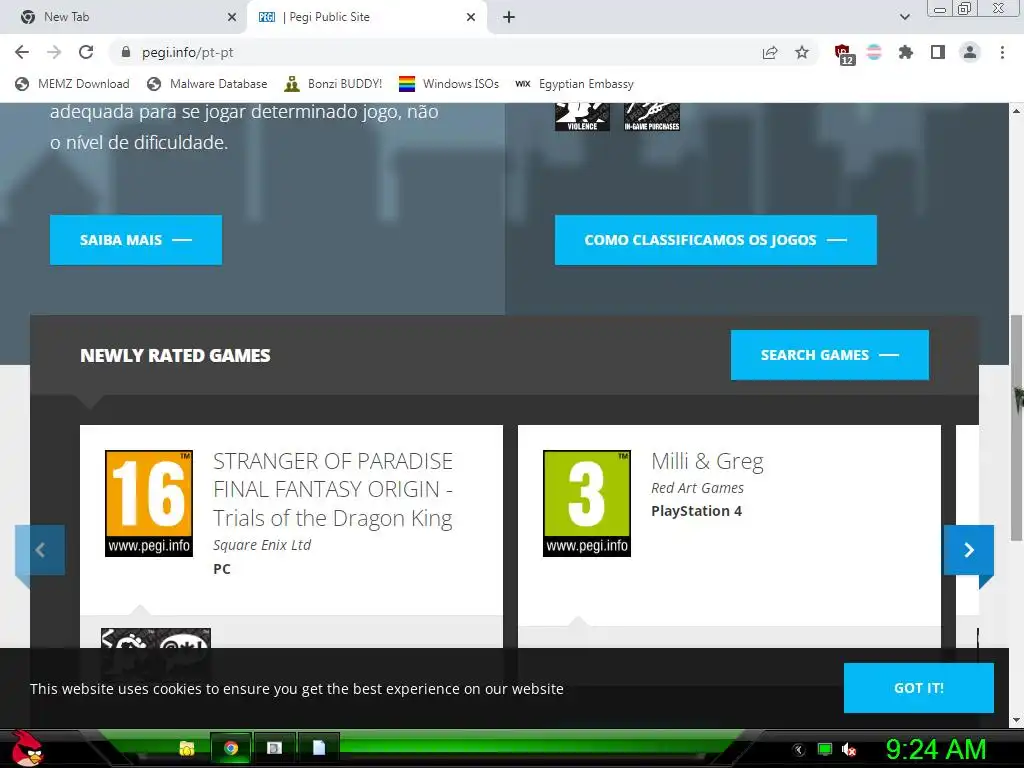Open Chrome's three-dot menu
The height and width of the screenshot is (768, 1024).
(1002, 52)
